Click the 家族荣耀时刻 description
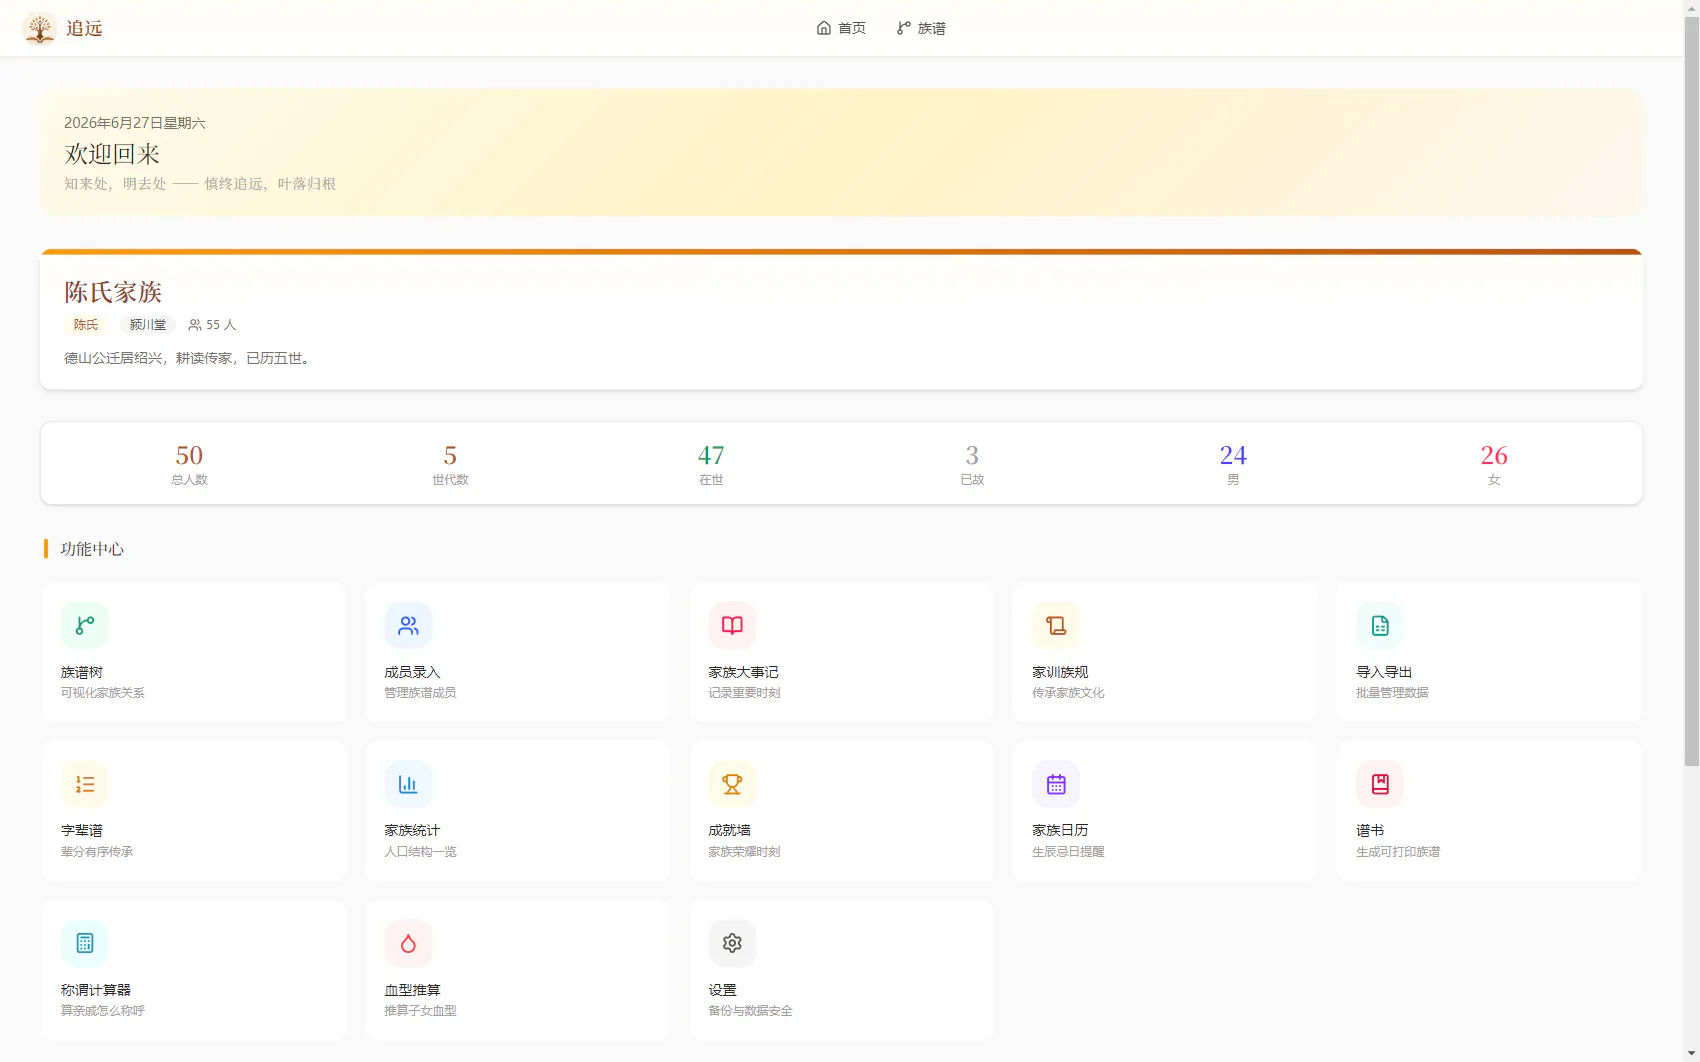 pyautogui.click(x=744, y=852)
